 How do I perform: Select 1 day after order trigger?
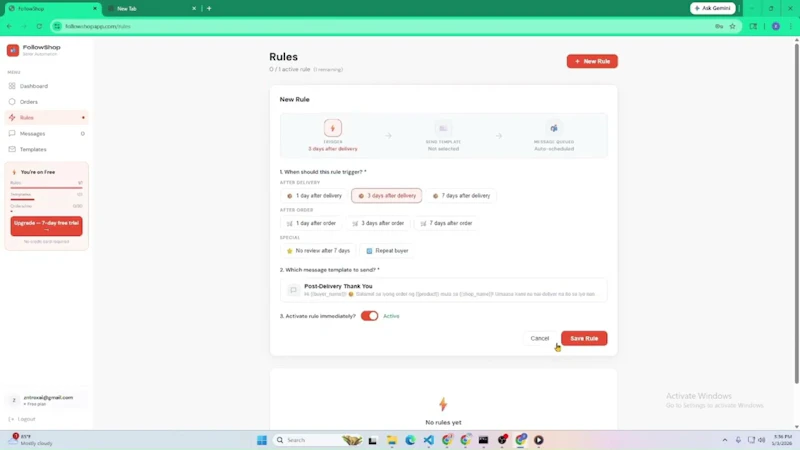[x=311, y=223]
